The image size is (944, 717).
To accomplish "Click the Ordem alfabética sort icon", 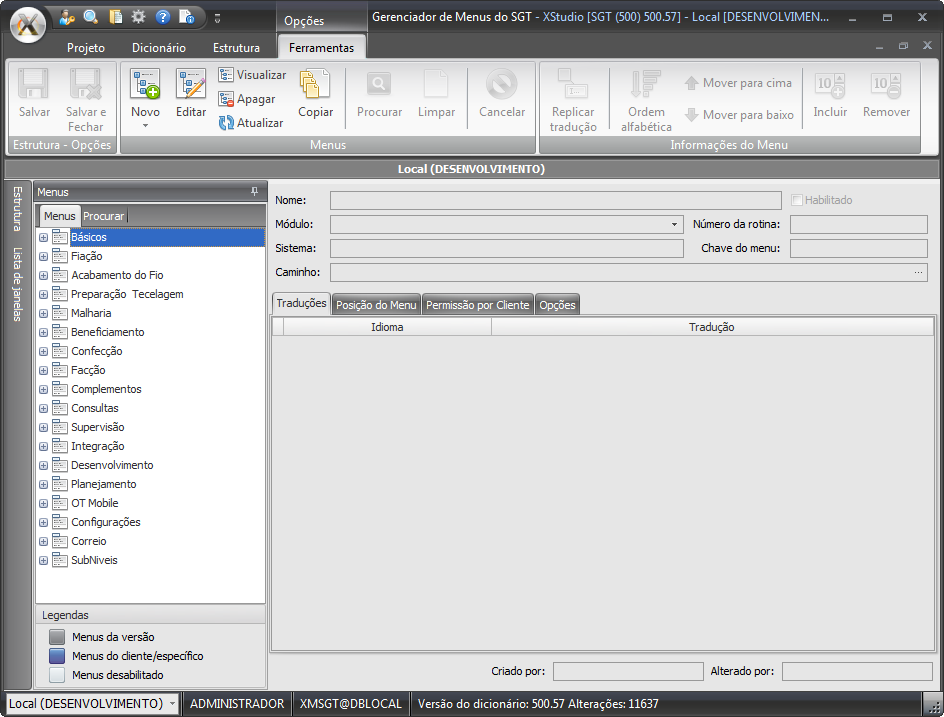I will tap(646, 84).
